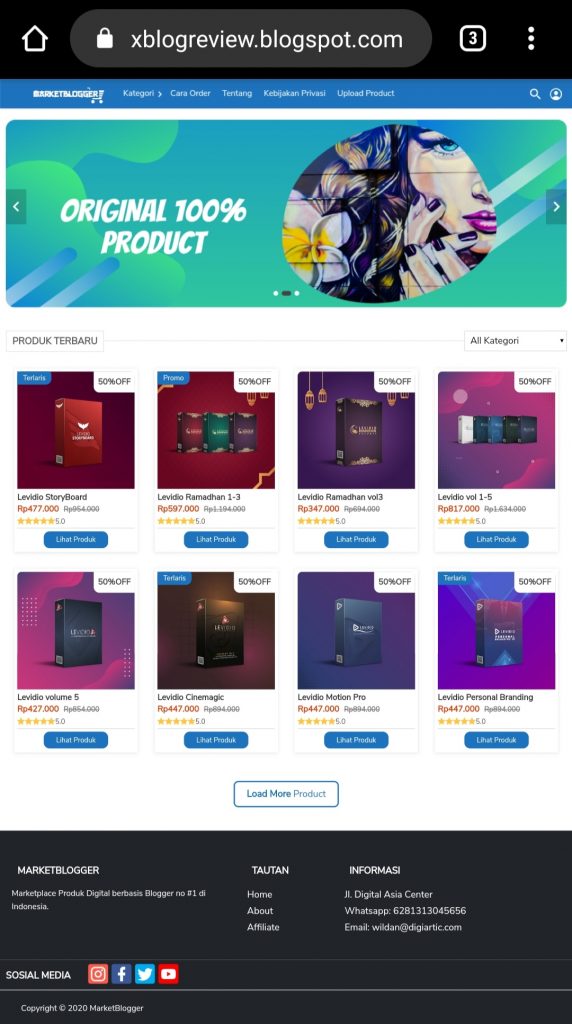The image size is (572, 1024).
Task: Click the browser URL address bar
Action: point(251,39)
